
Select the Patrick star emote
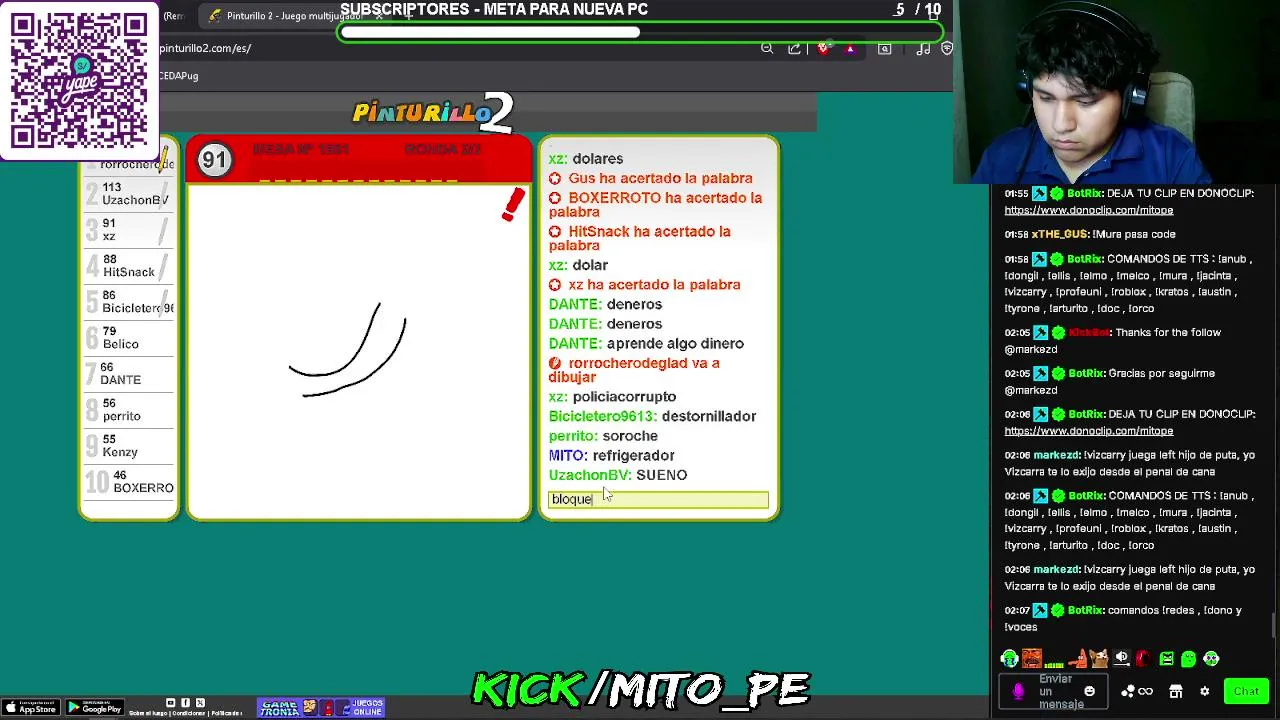pos(1078,658)
